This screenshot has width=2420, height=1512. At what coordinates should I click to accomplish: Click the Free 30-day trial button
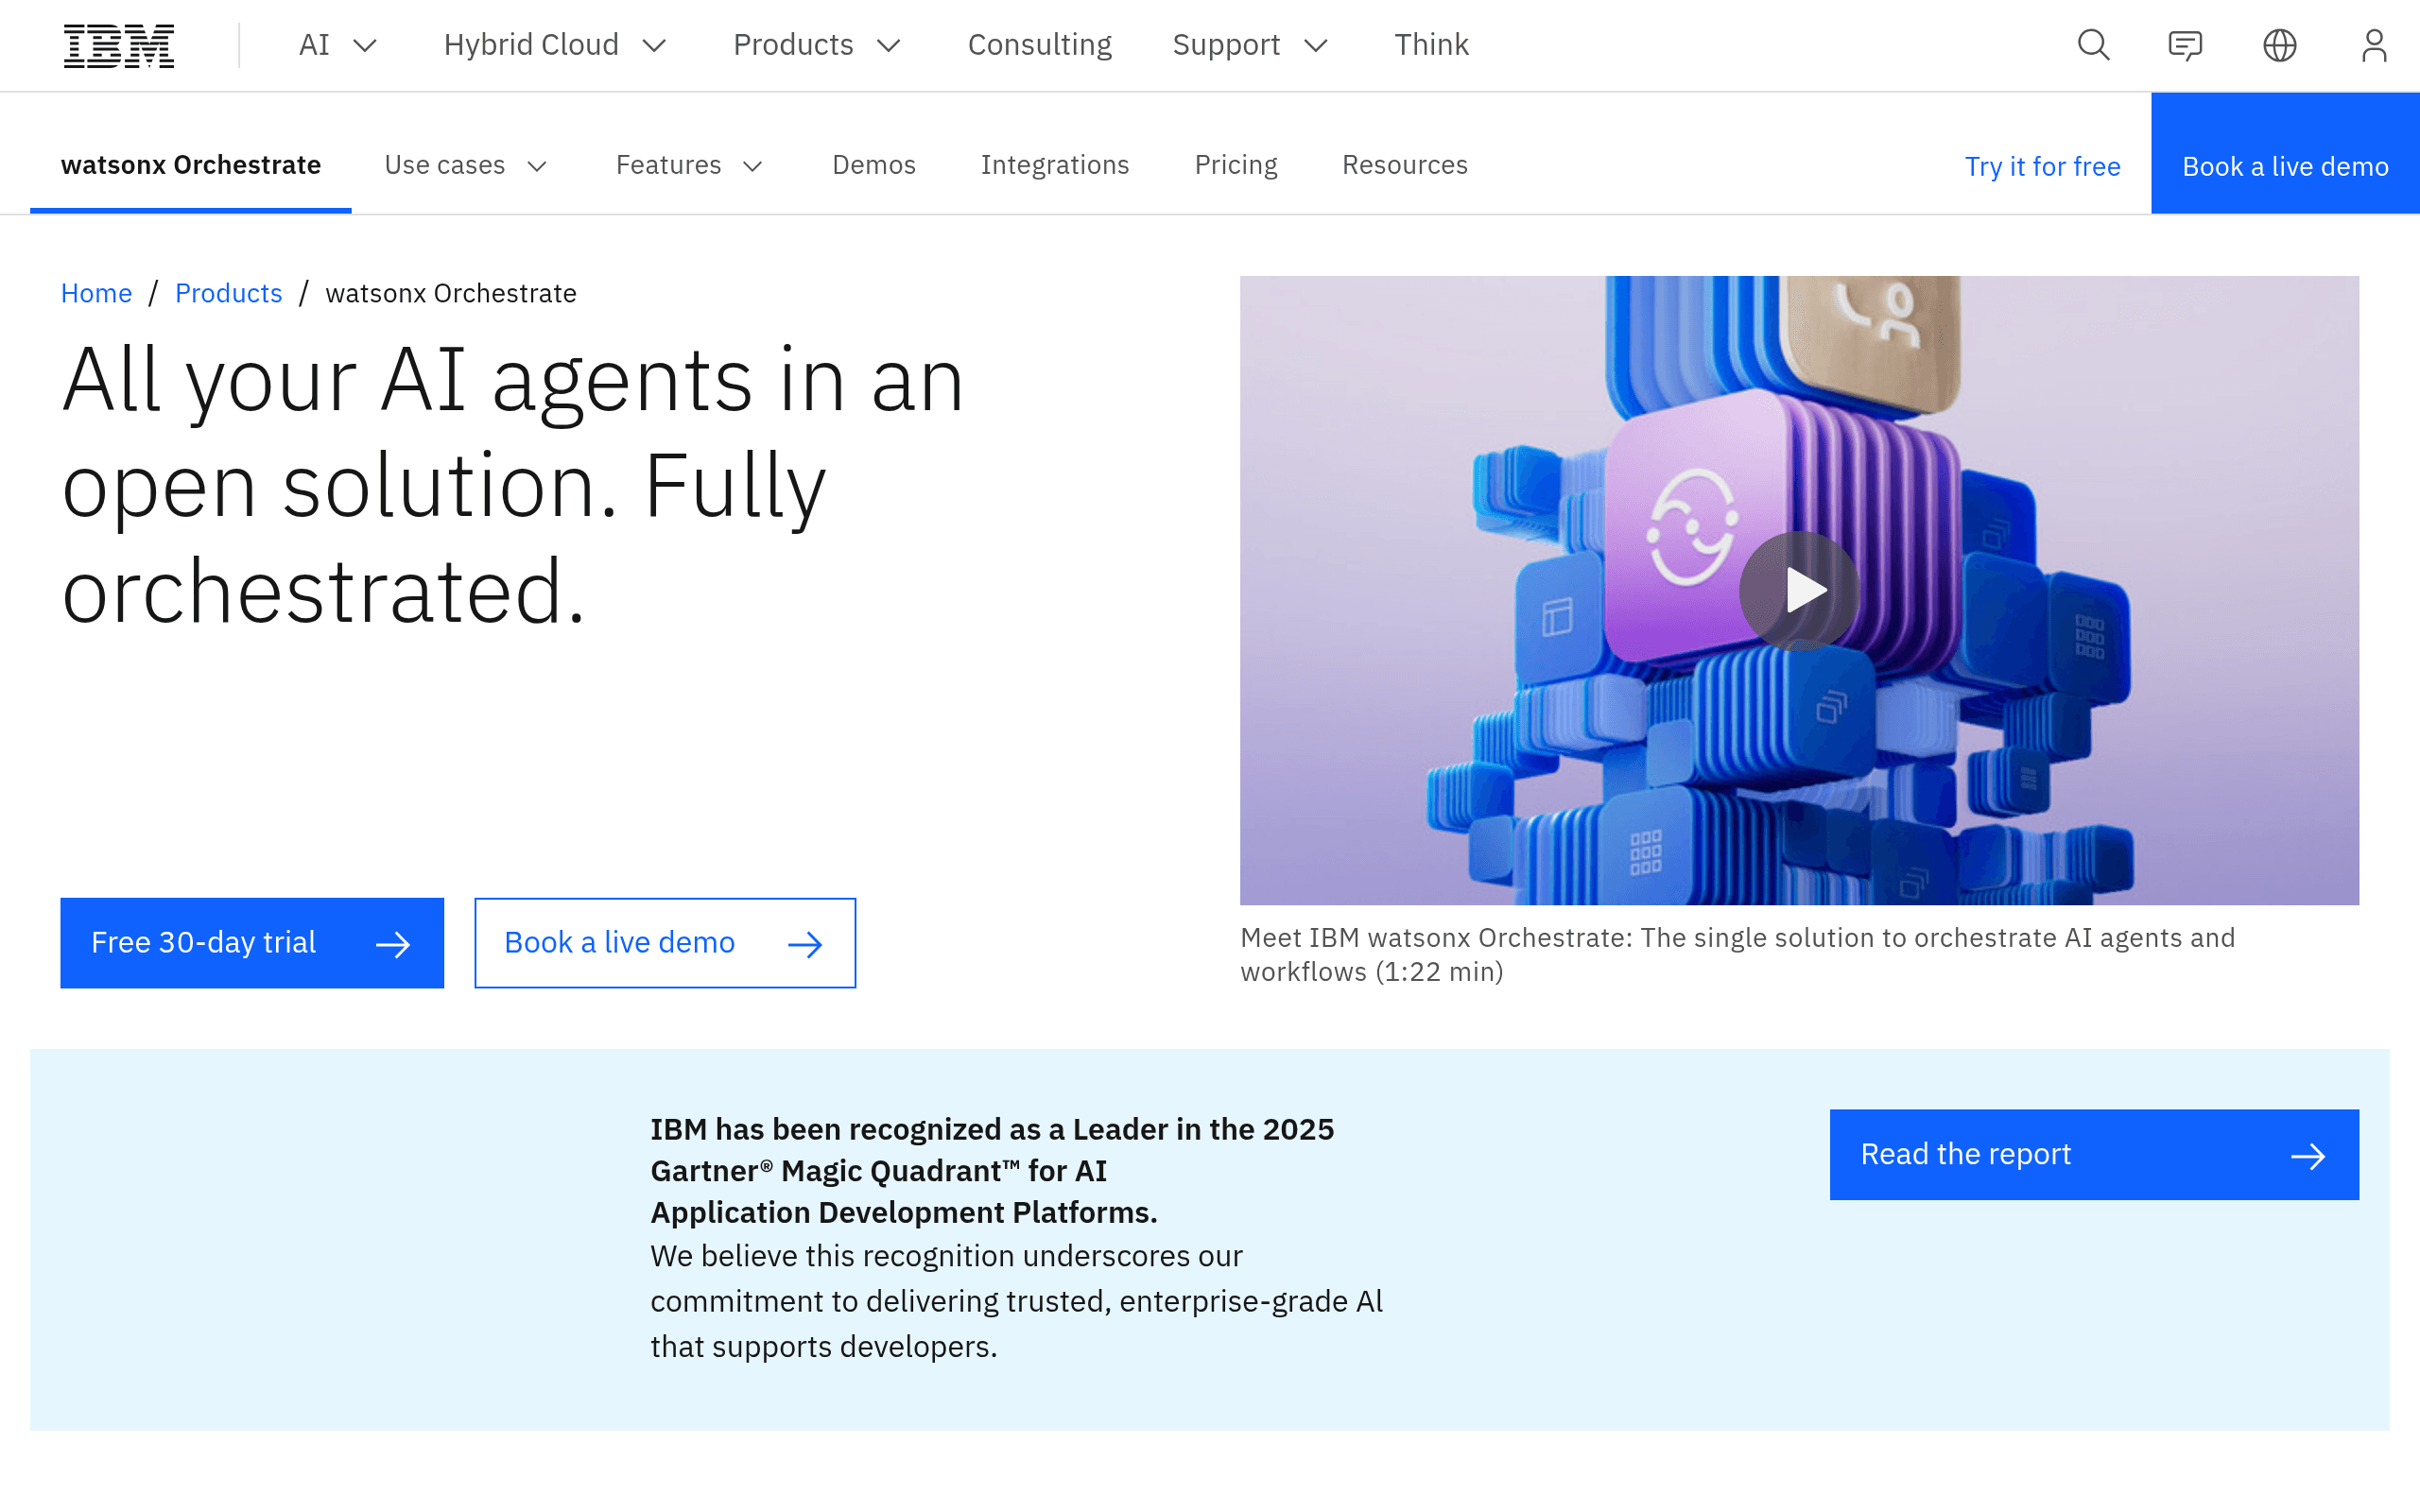tap(251, 942)
